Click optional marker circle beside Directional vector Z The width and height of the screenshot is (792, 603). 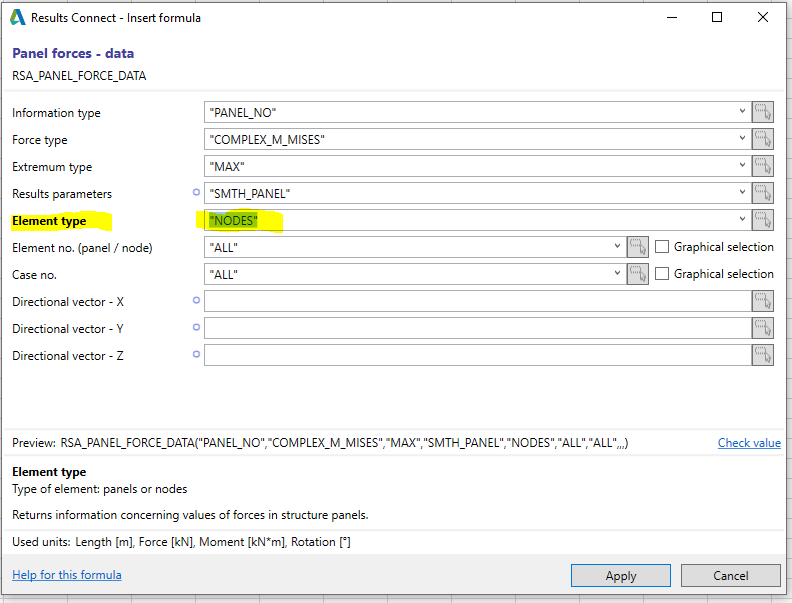(196, 354)
